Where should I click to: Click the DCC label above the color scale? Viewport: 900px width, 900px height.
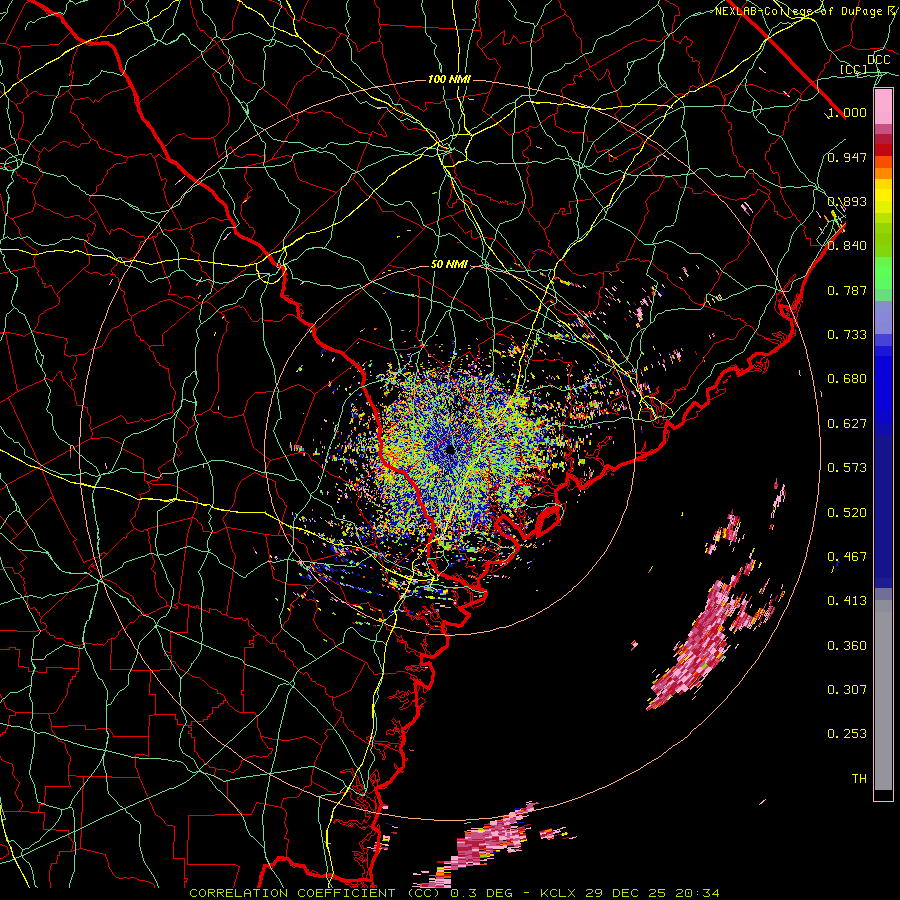coord(878,59)
